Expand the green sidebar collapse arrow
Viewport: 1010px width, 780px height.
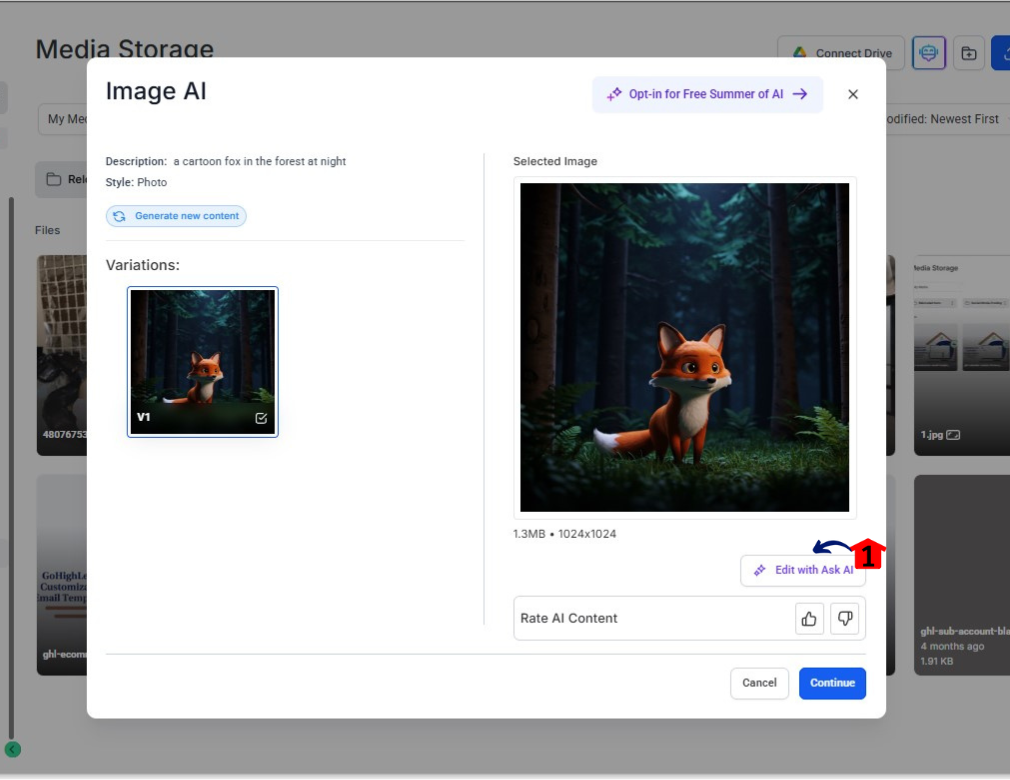click(x=12, y=749)
